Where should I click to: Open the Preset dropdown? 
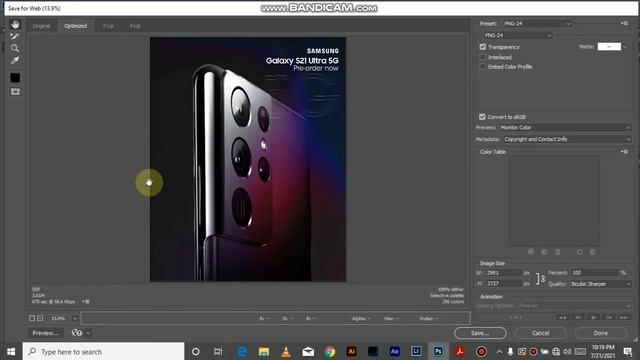(x=536, y=24)
